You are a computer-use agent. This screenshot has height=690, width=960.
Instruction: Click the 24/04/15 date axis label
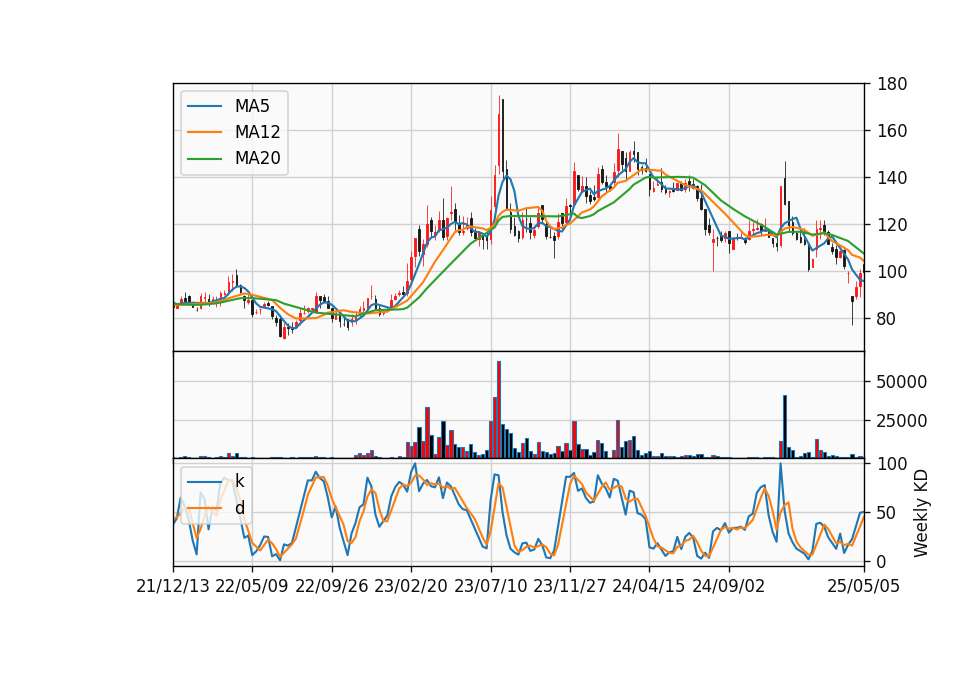pos(649,586)
